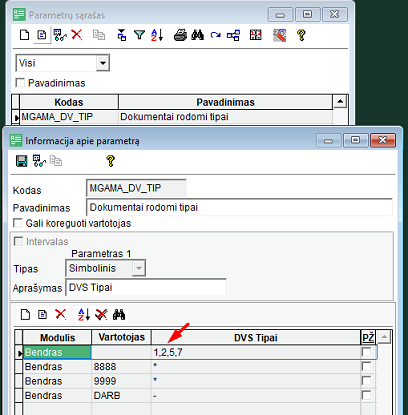Check the PŽ box for user 8888
Viewport: 408px width, 415px height.
click(366, 367)
